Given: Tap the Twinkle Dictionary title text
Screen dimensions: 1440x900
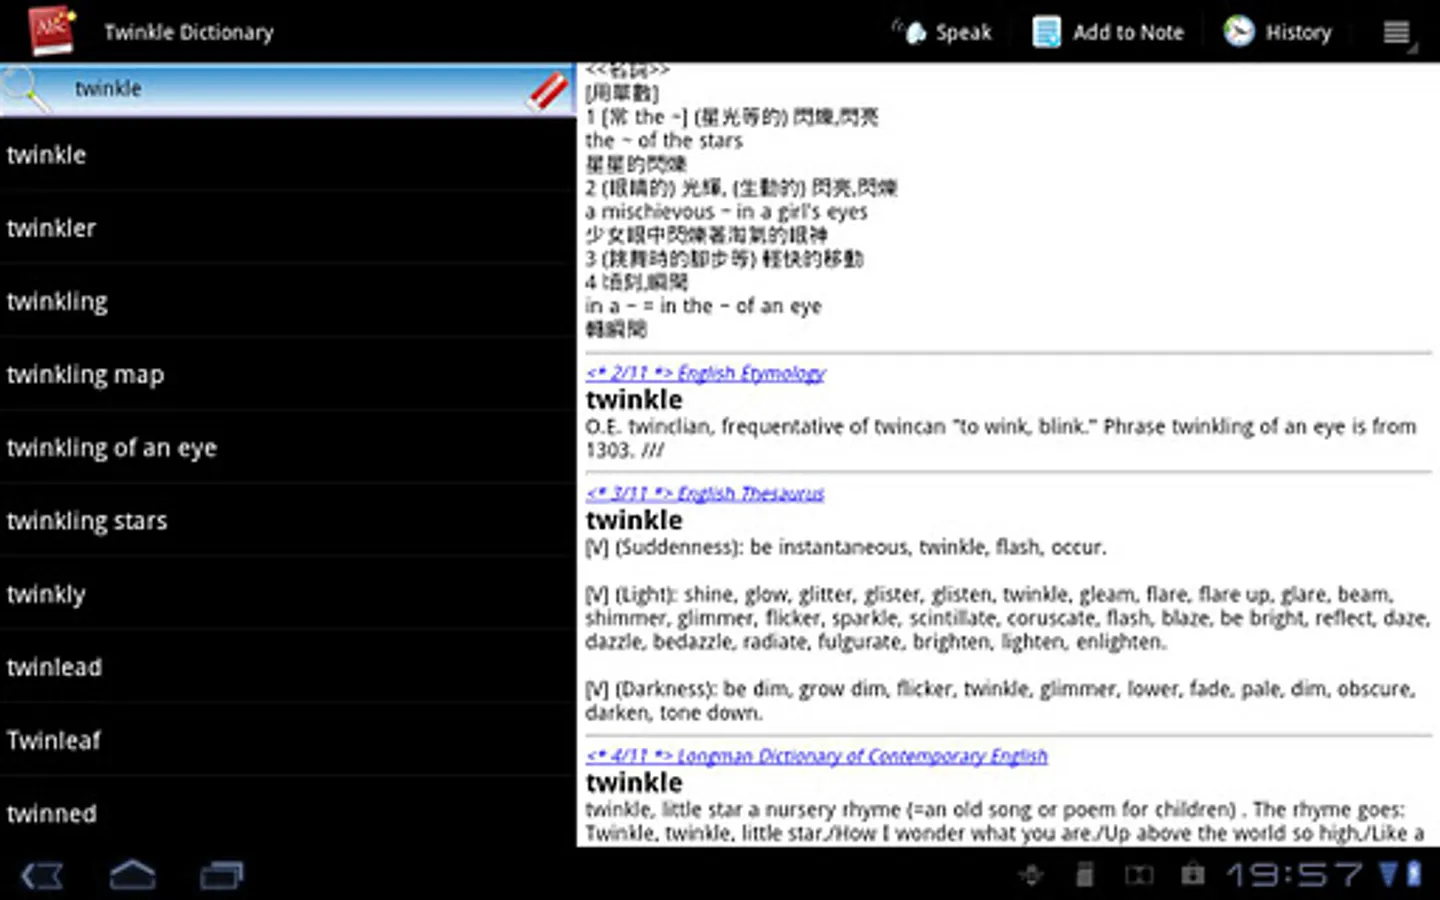Looking at the screenshot, I should [189, 32].
